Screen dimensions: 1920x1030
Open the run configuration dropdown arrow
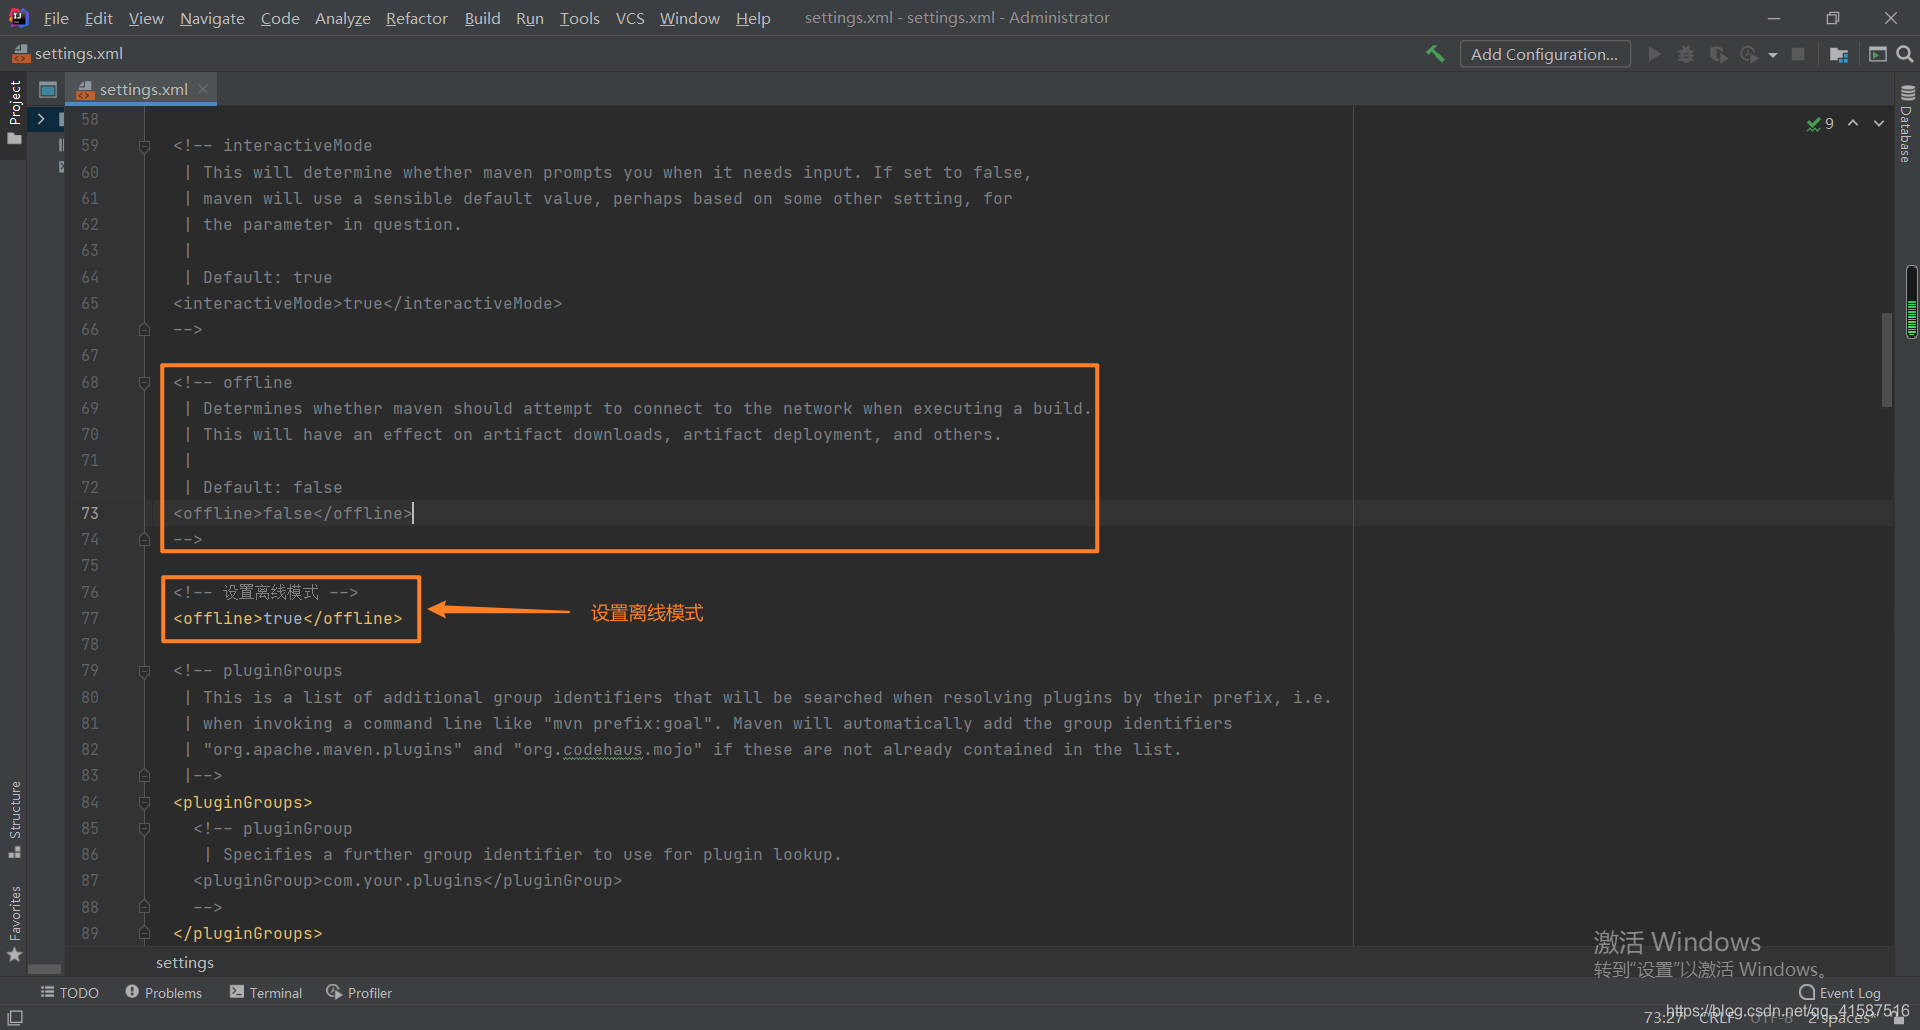click(x=1772, y=54)
